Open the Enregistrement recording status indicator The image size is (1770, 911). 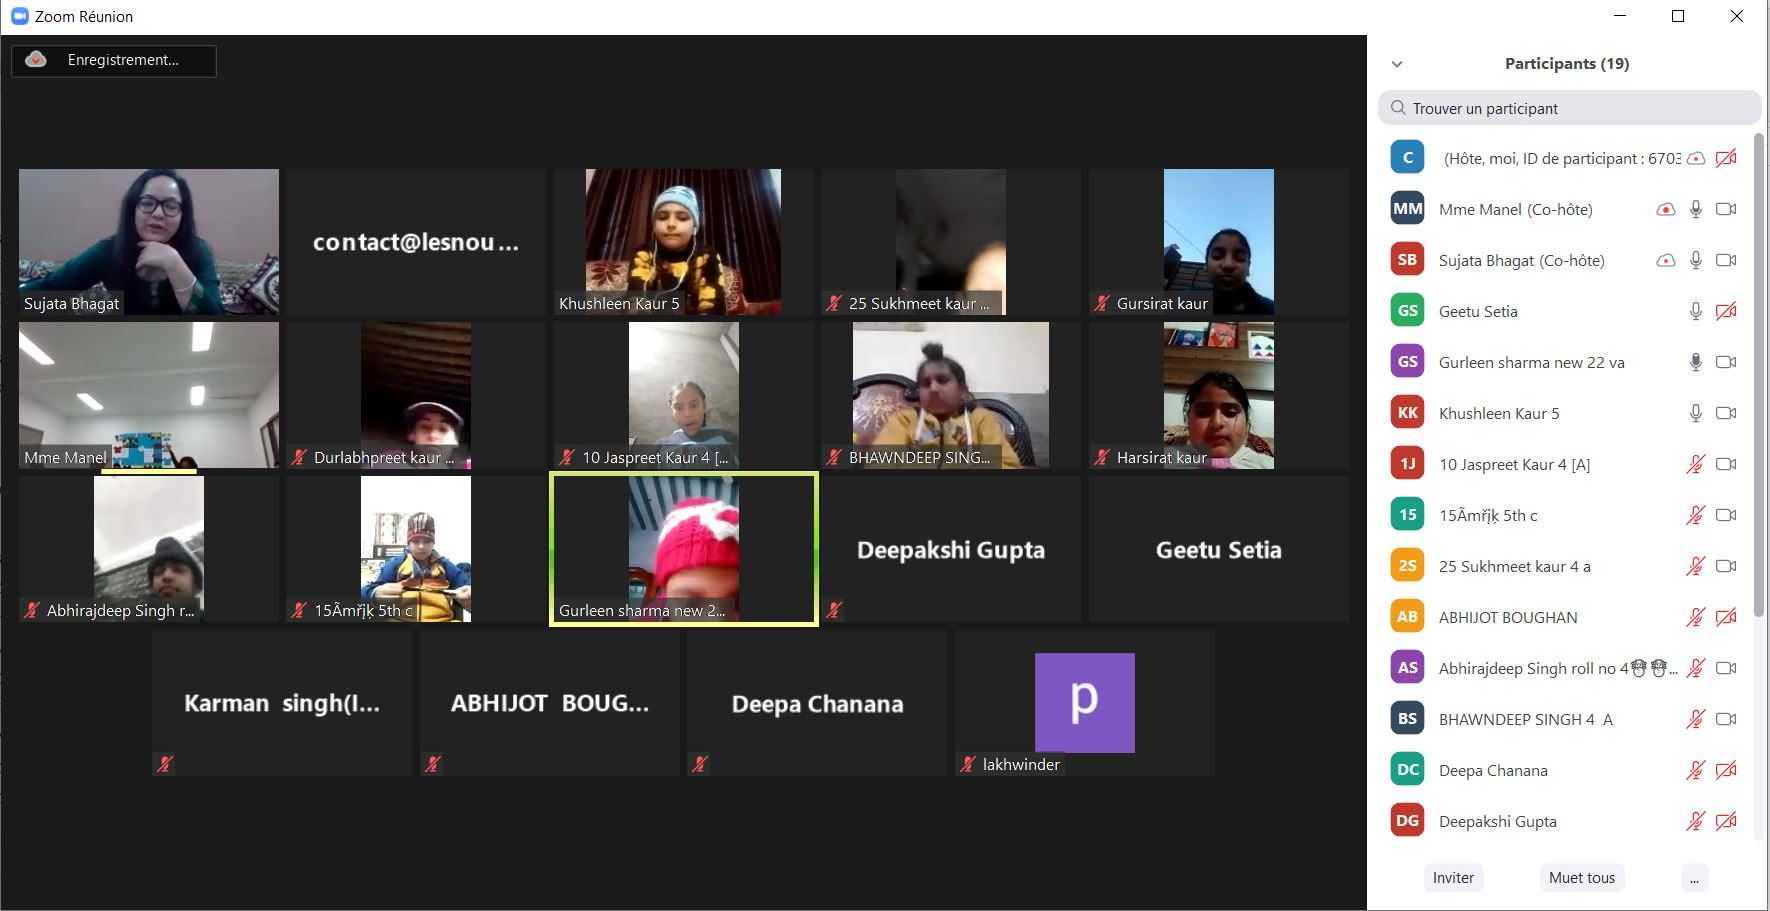pos(114,60)
